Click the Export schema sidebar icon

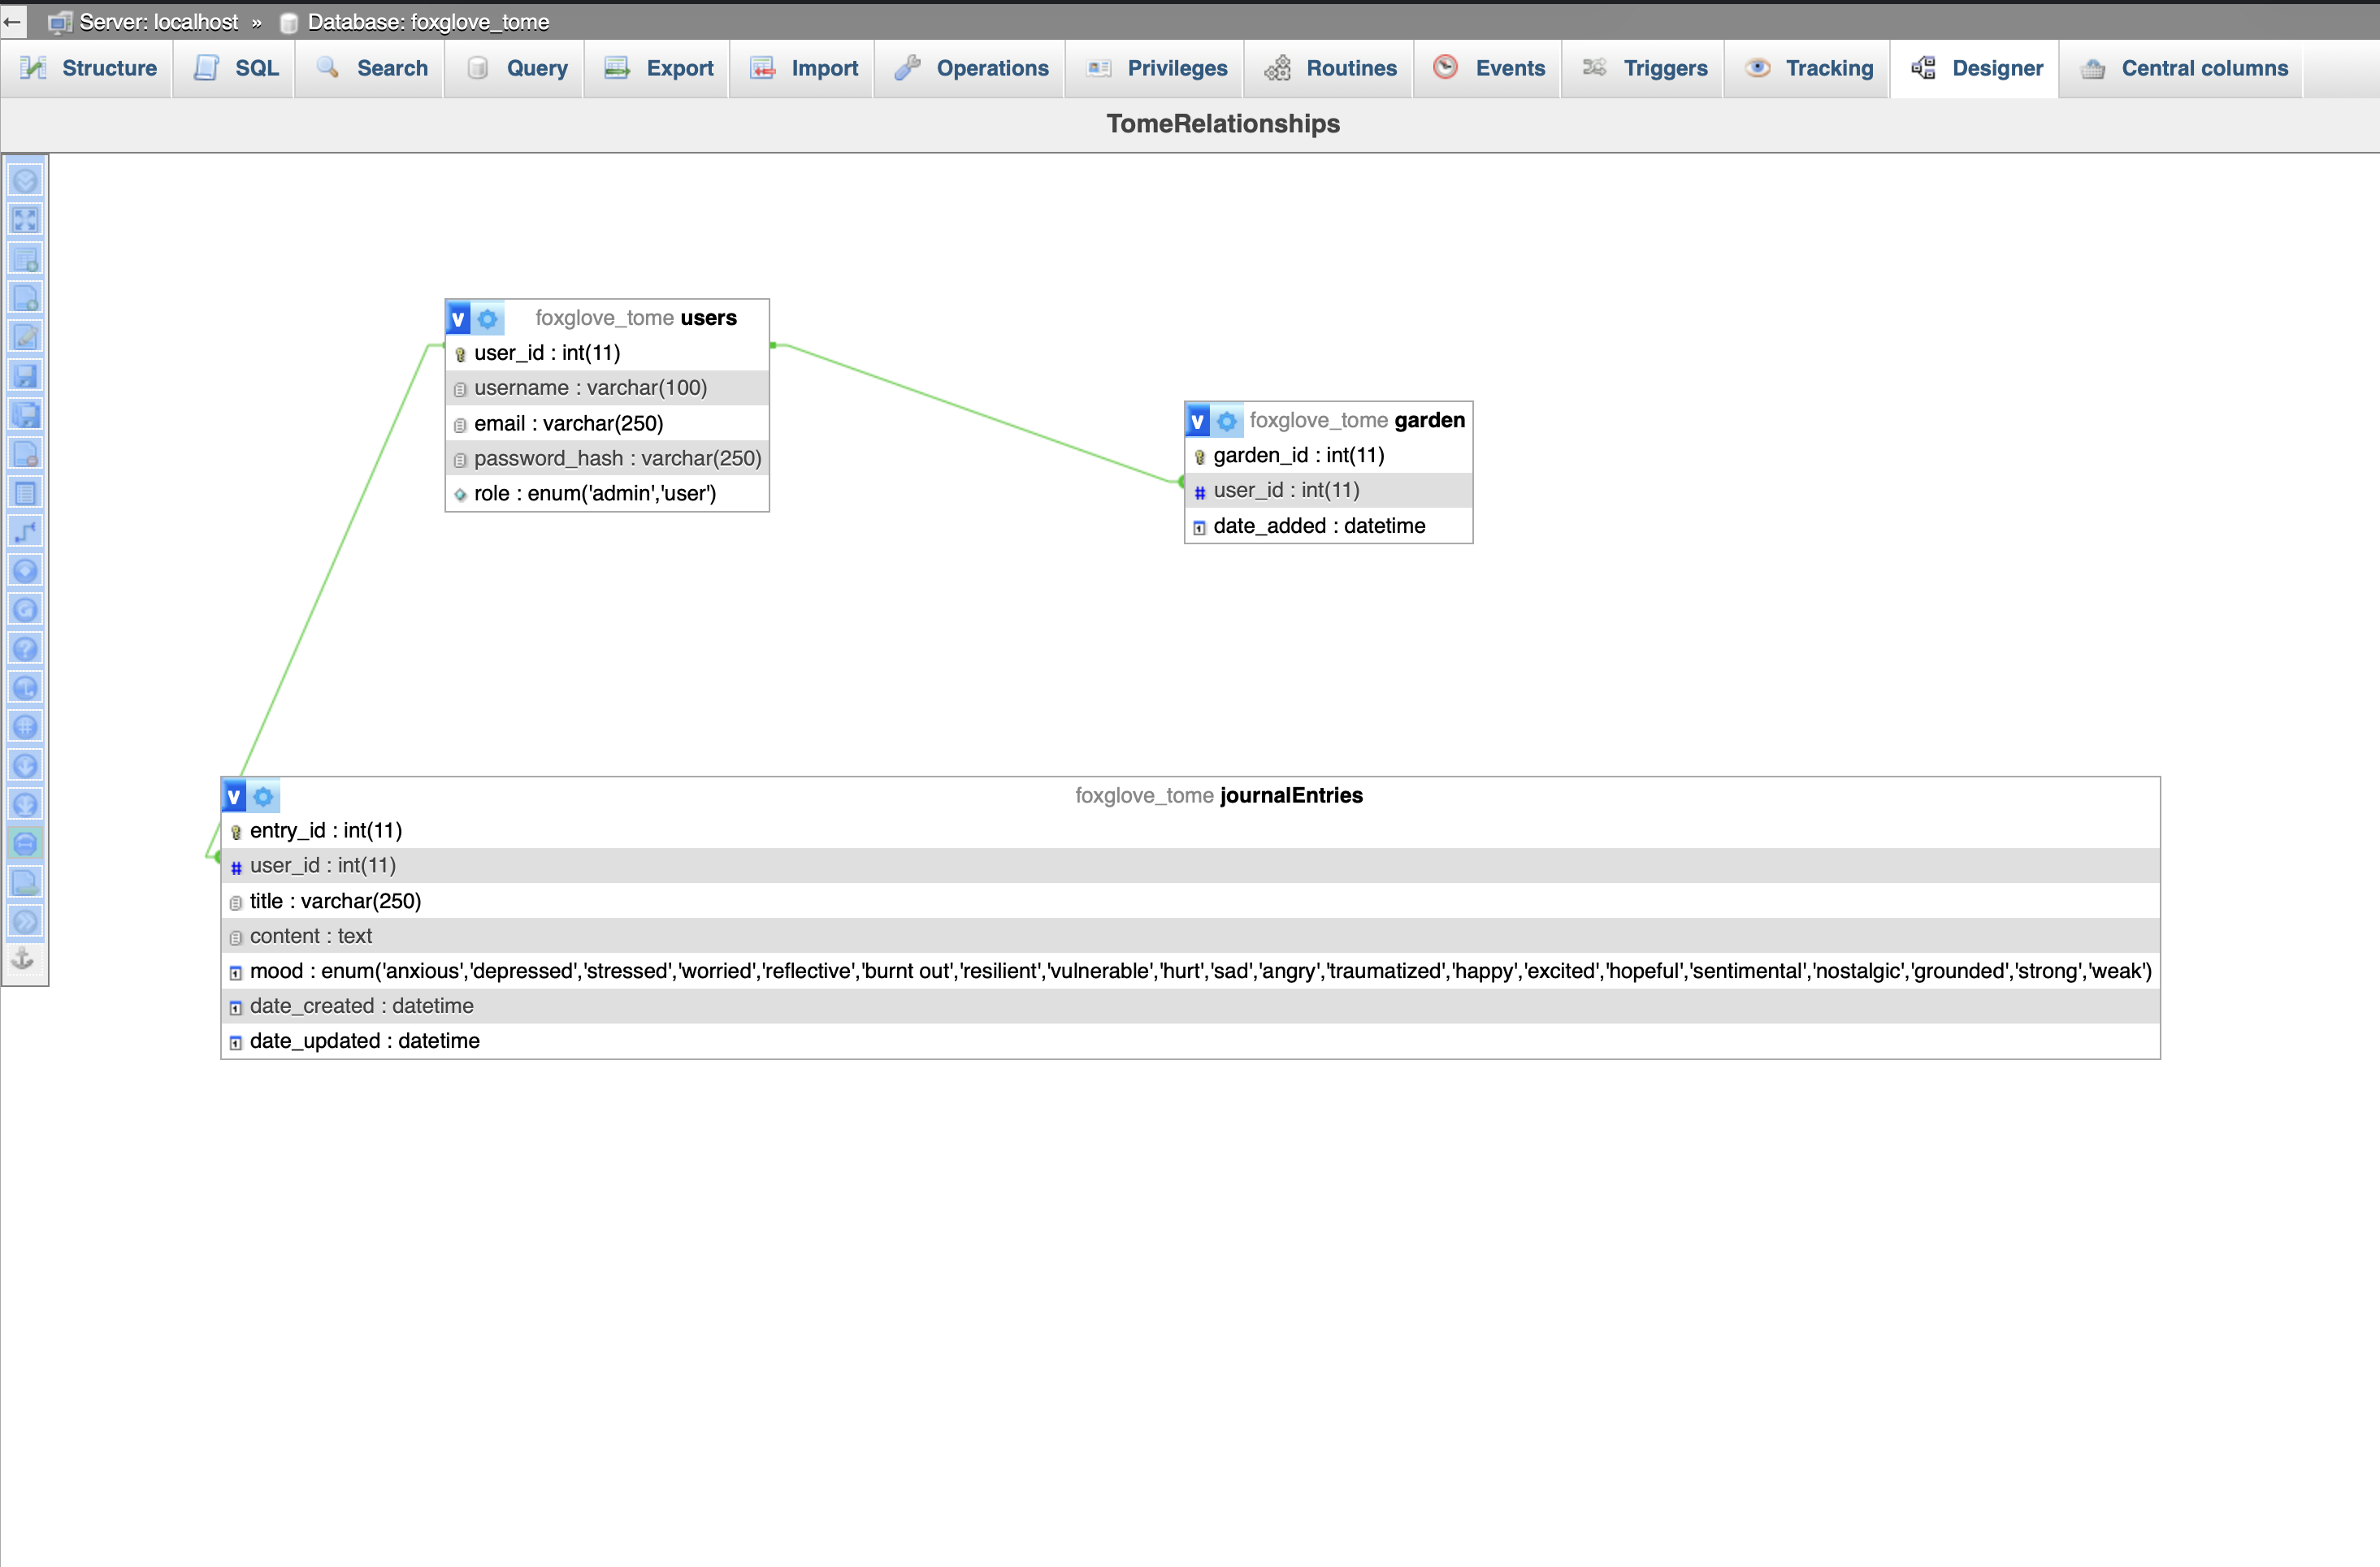pyautogui.click(x=25, y=882)
